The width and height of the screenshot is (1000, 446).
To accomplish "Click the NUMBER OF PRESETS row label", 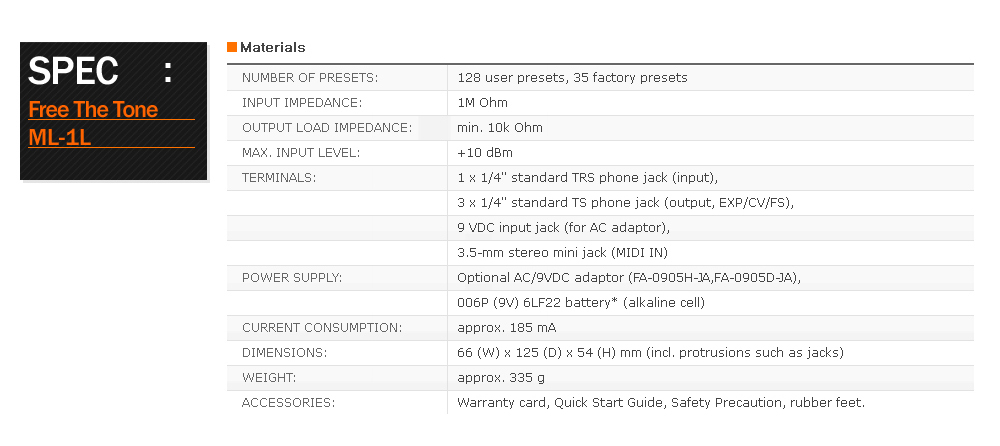I will click(310, 78).
